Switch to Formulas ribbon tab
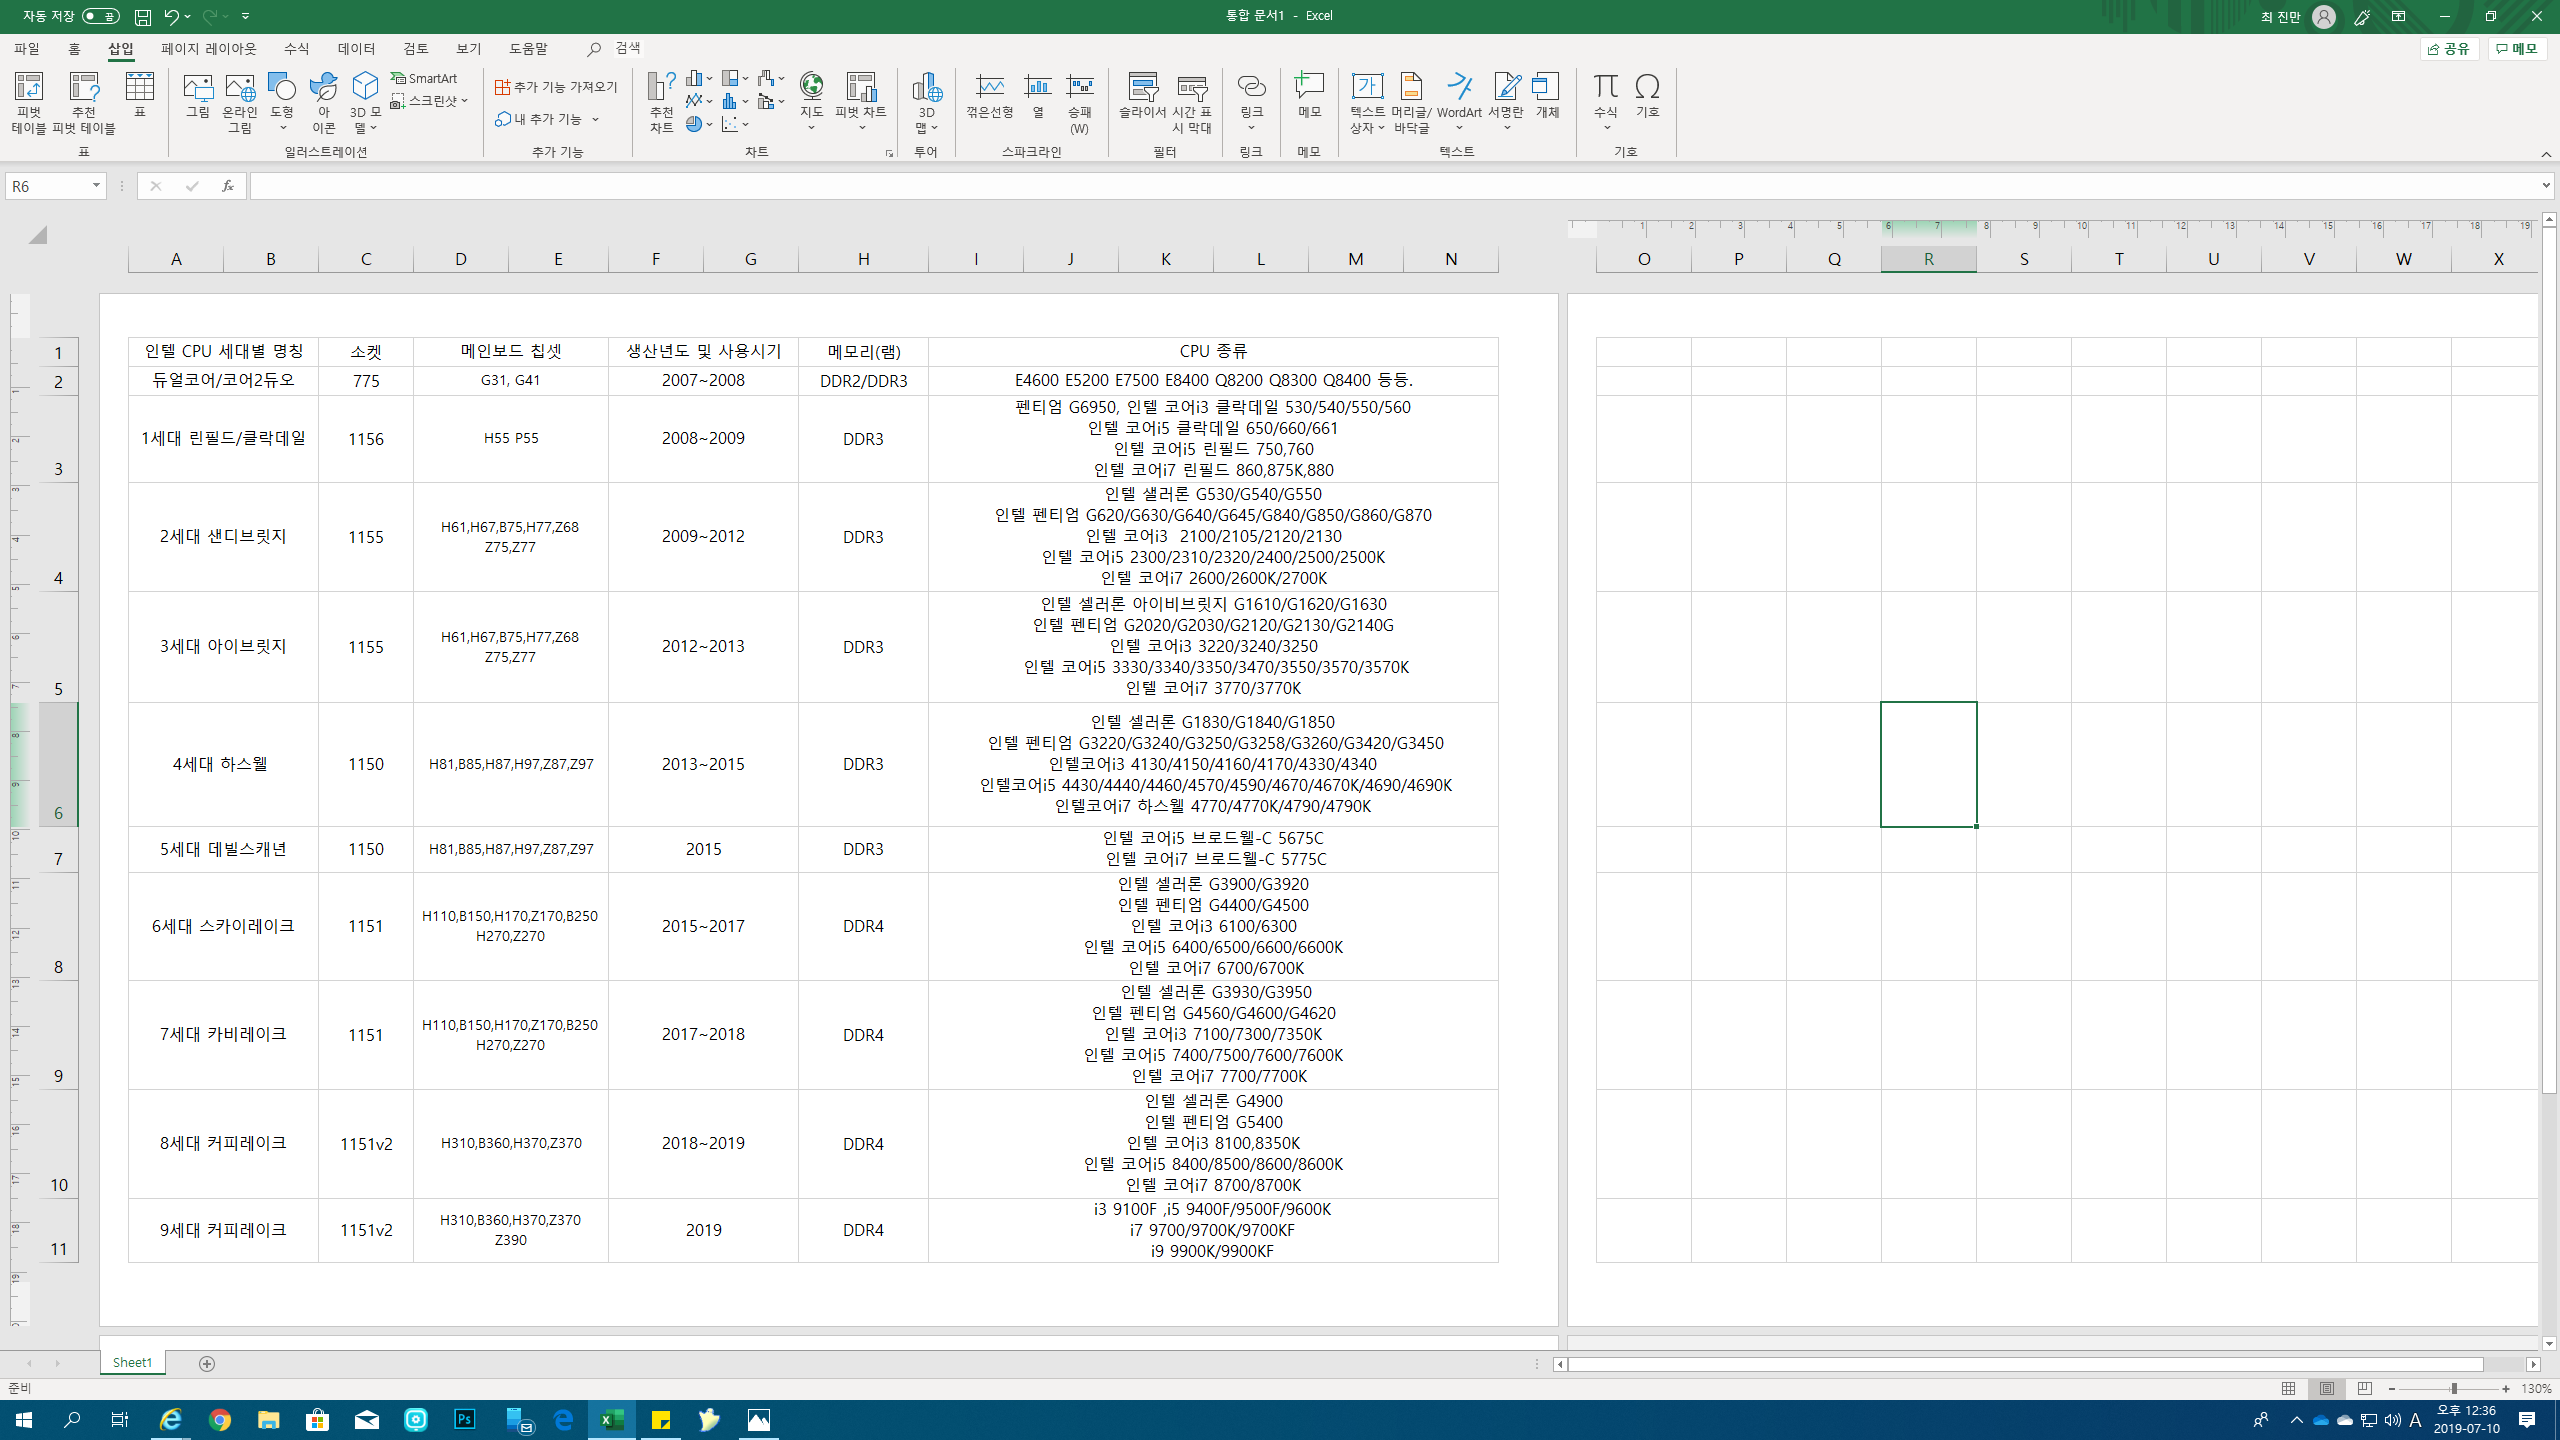 pyautogui.click(x=296, y=48)
